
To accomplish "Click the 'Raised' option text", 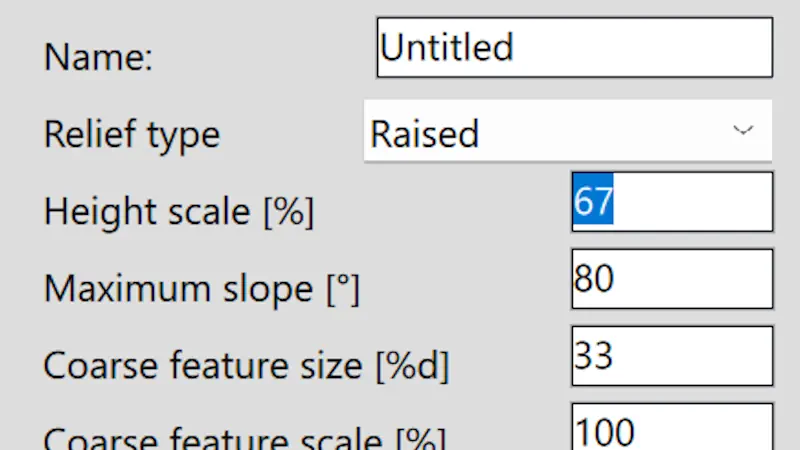I will tap(424, 133).
